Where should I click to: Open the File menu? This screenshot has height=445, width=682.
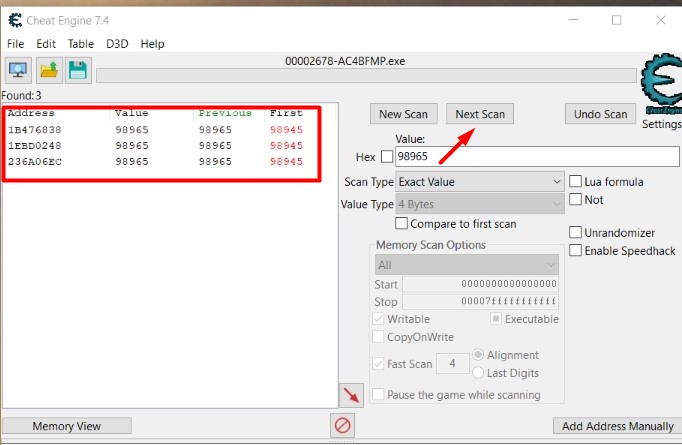point(16,44)
